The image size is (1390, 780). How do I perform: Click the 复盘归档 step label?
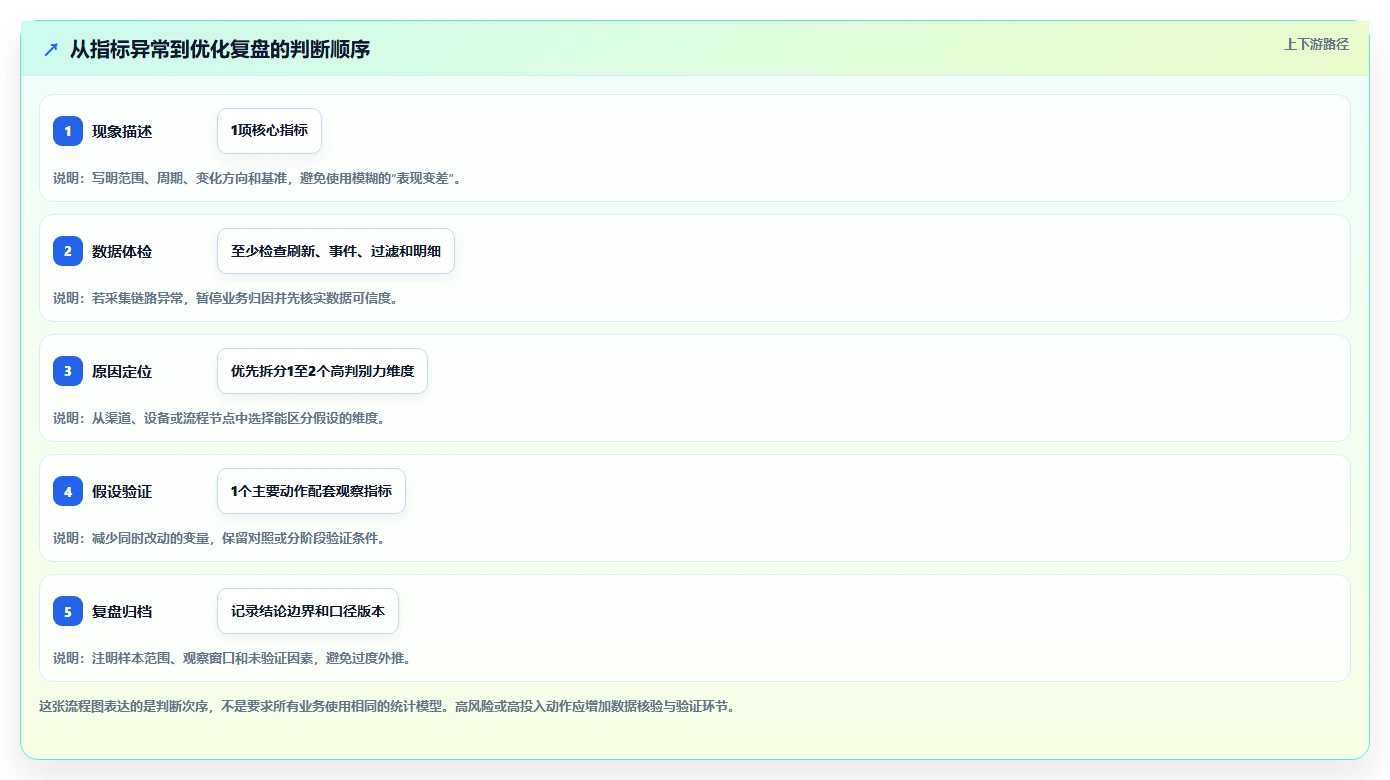(x=122, y=611)
